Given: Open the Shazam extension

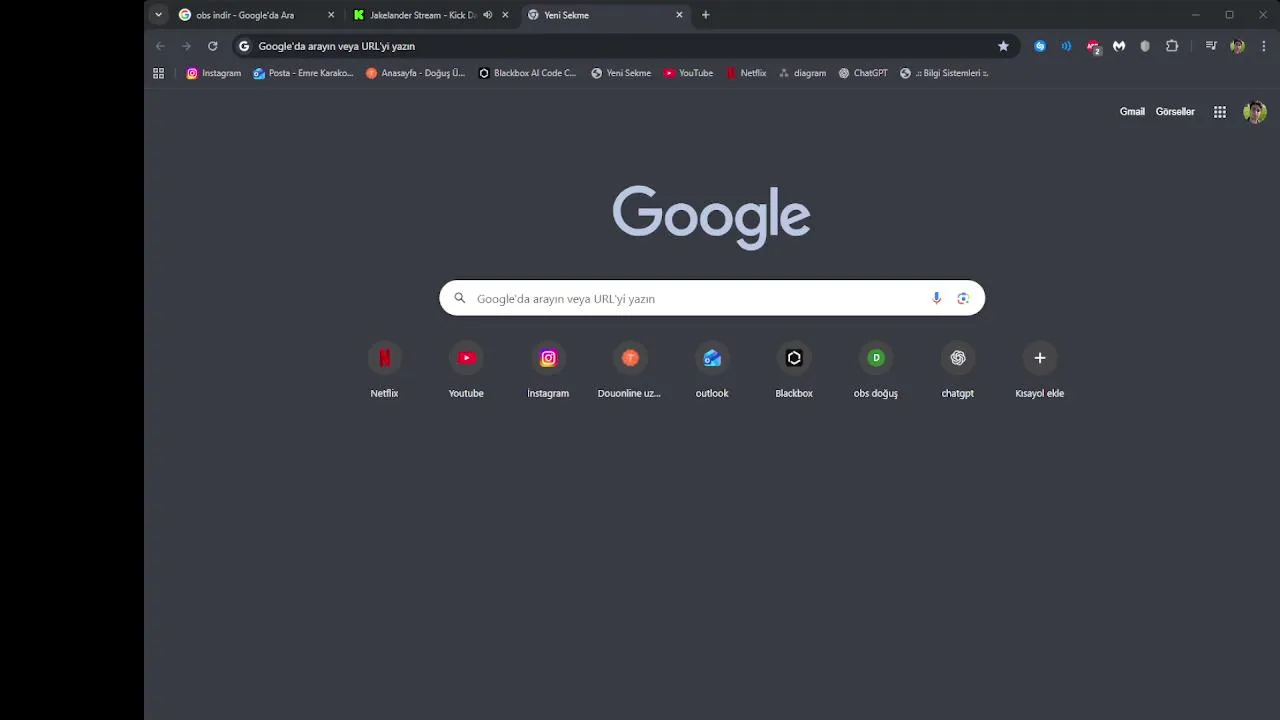Looking at the screenshot, I should point(1040,46).
